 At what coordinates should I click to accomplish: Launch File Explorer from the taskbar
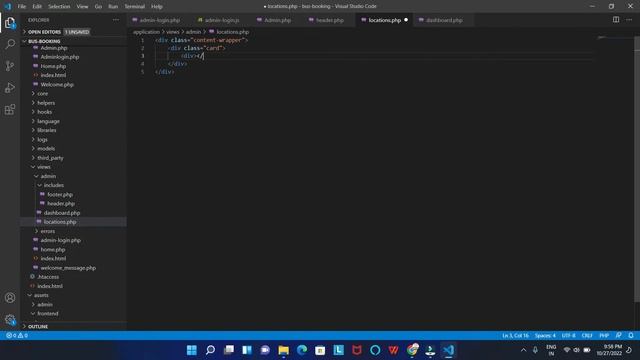coord(283,350)
